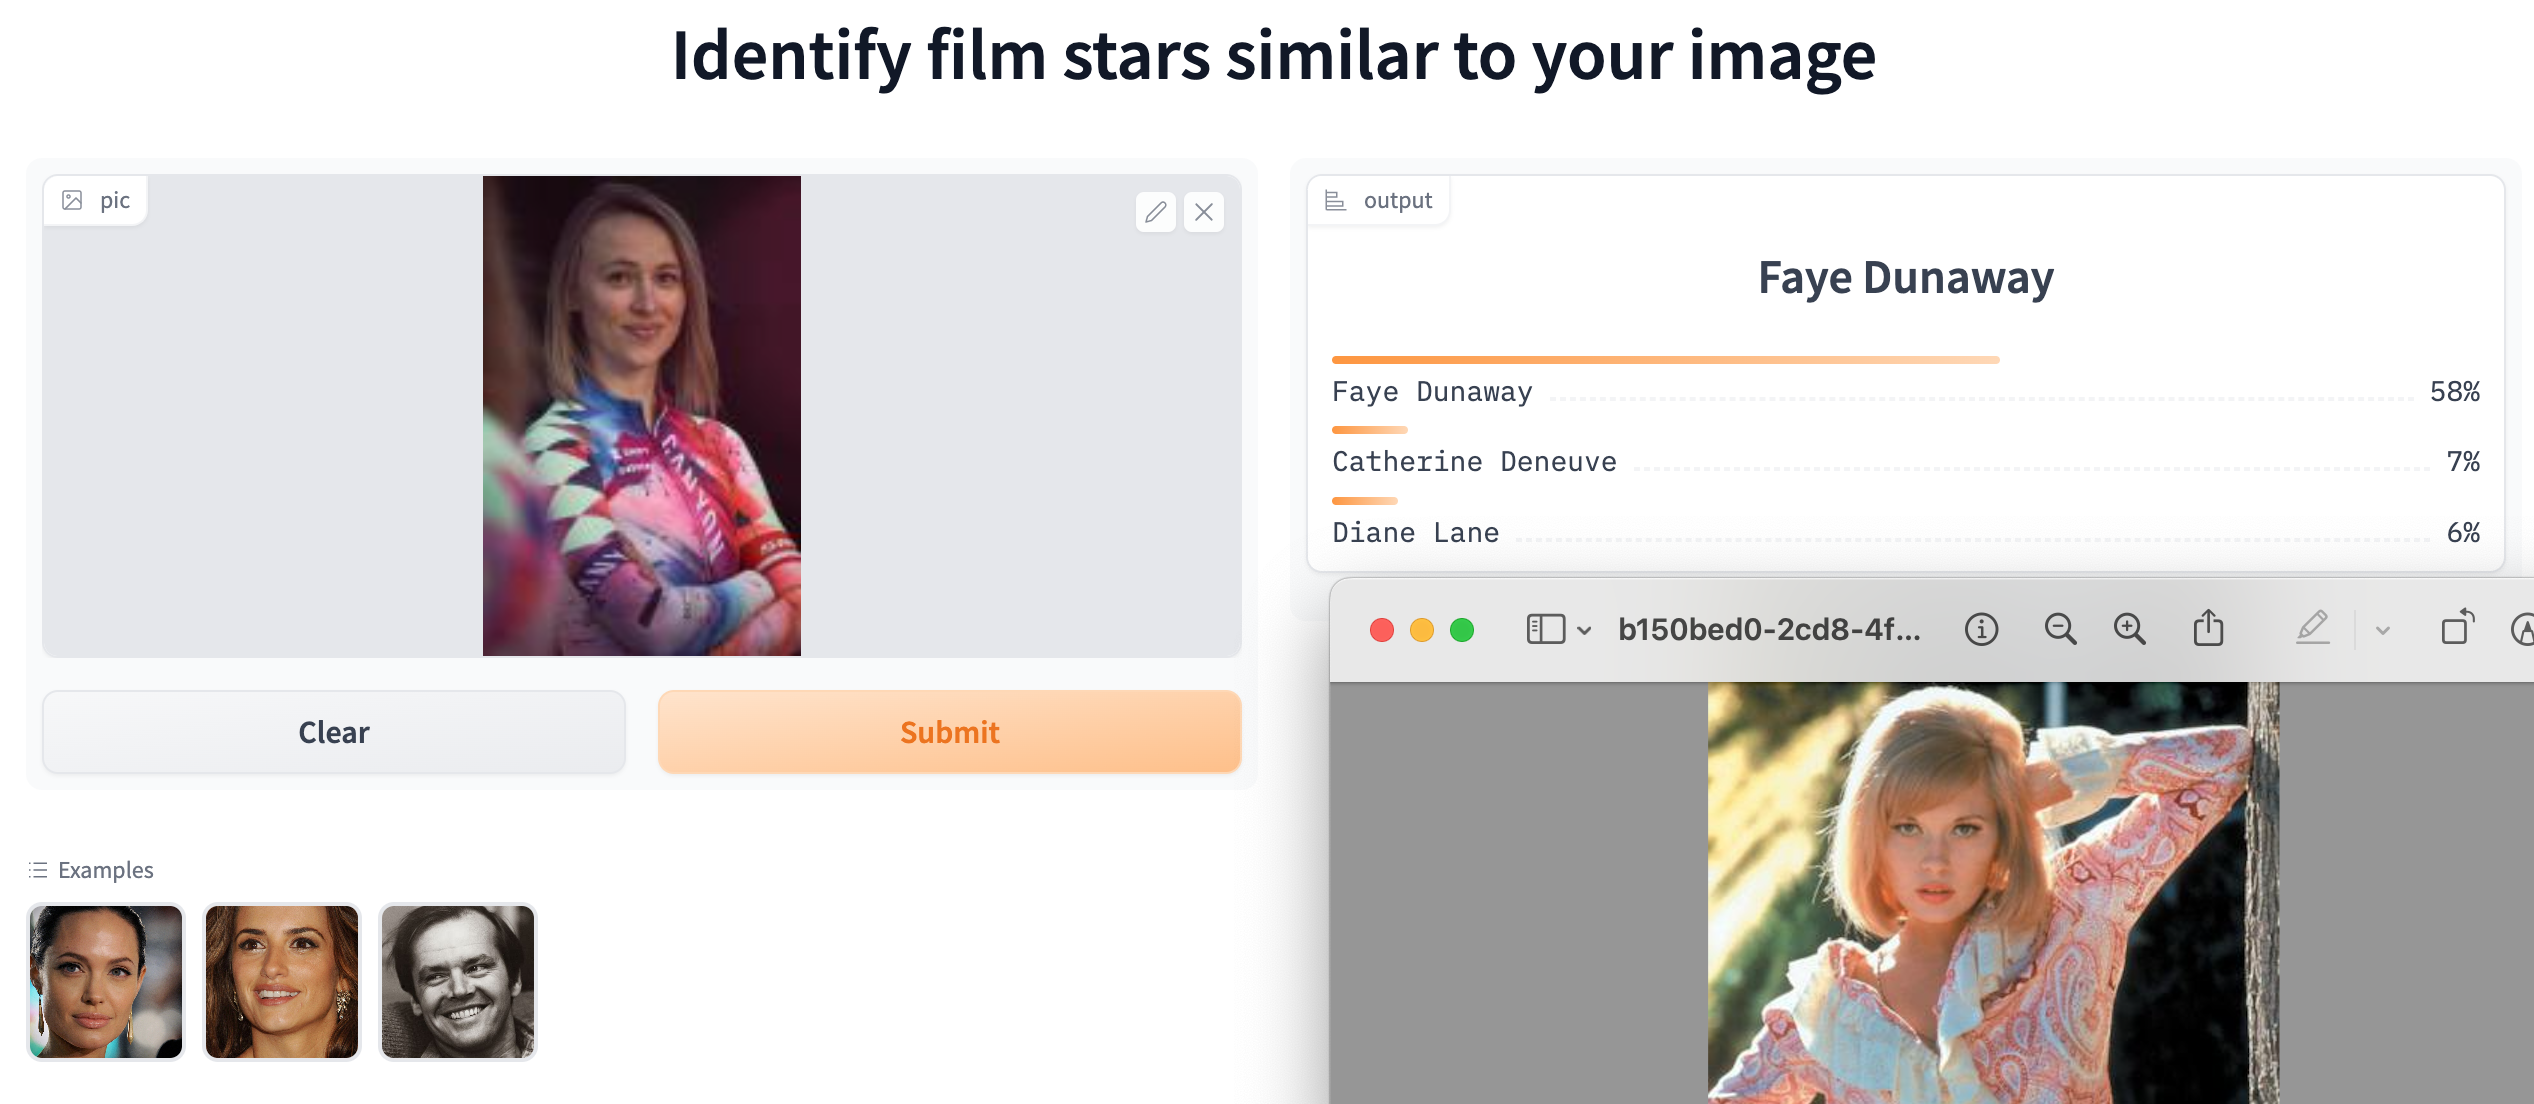Click the uploaded cyclist photo
Image resolution: width=2534 pixels, height=1104 pixels.
pos(641,416)
